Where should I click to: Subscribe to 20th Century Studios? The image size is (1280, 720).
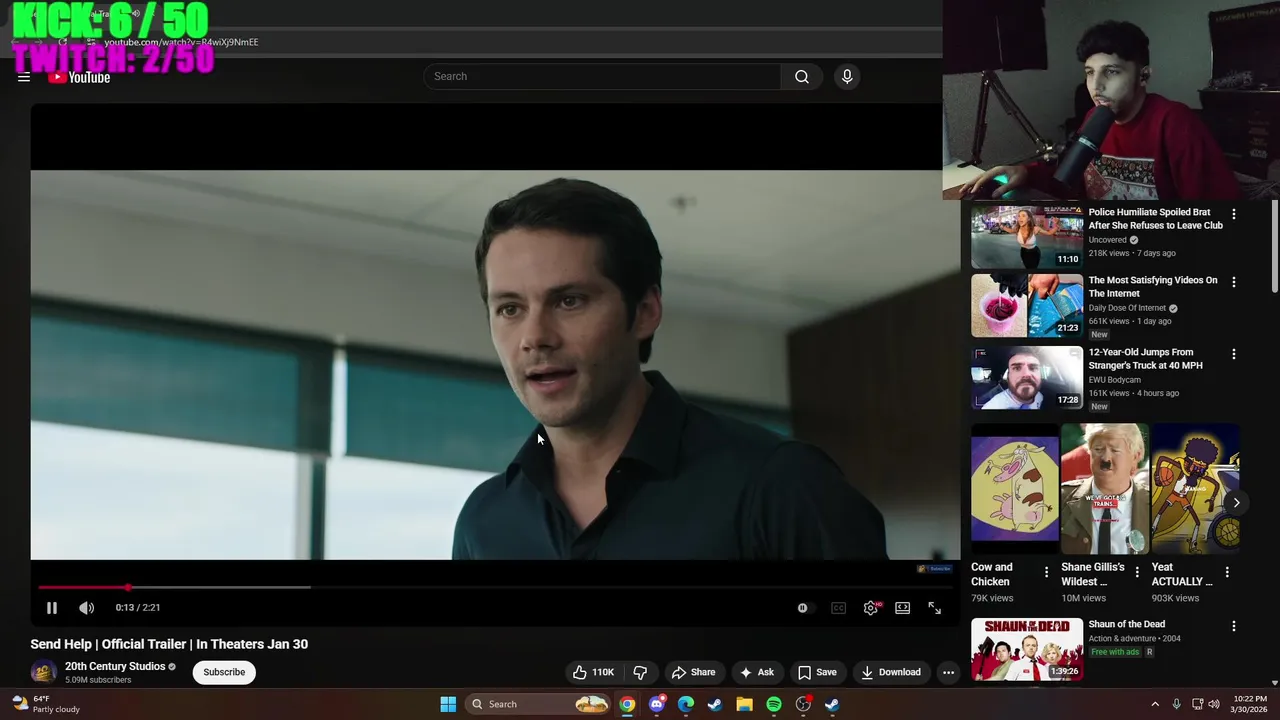(x=224, y=672)
